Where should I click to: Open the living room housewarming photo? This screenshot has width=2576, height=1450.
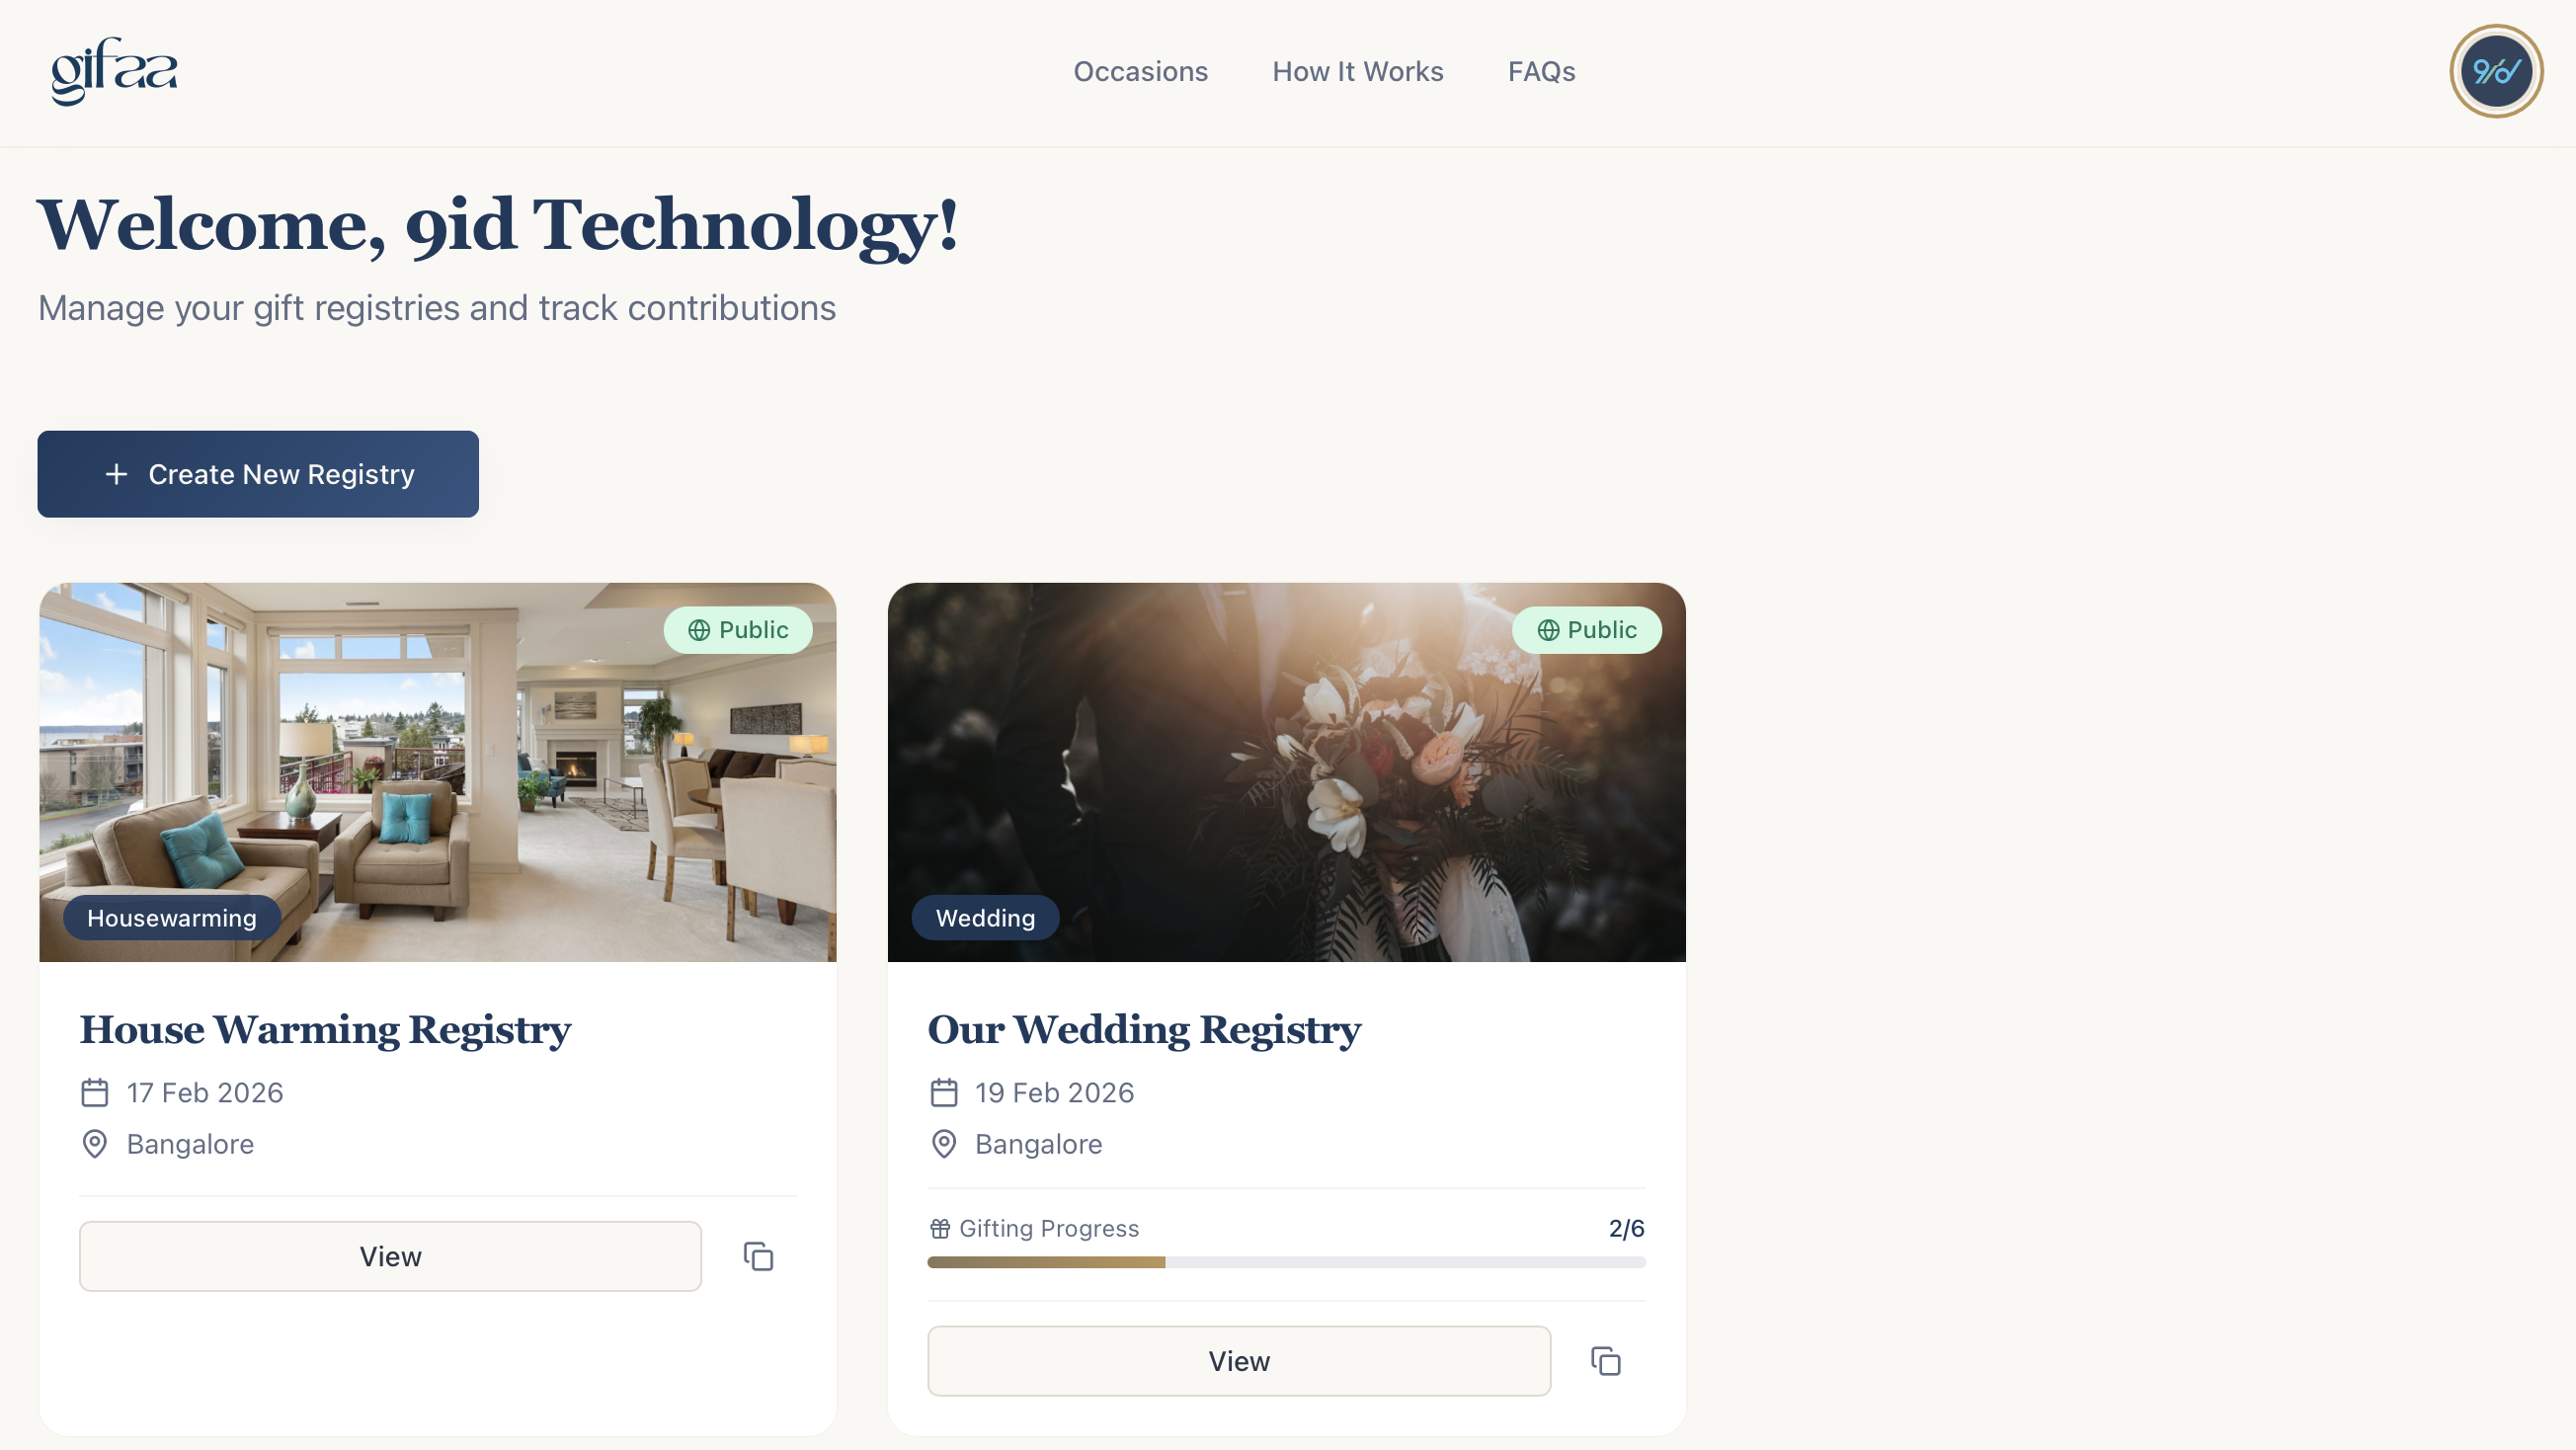438,772
